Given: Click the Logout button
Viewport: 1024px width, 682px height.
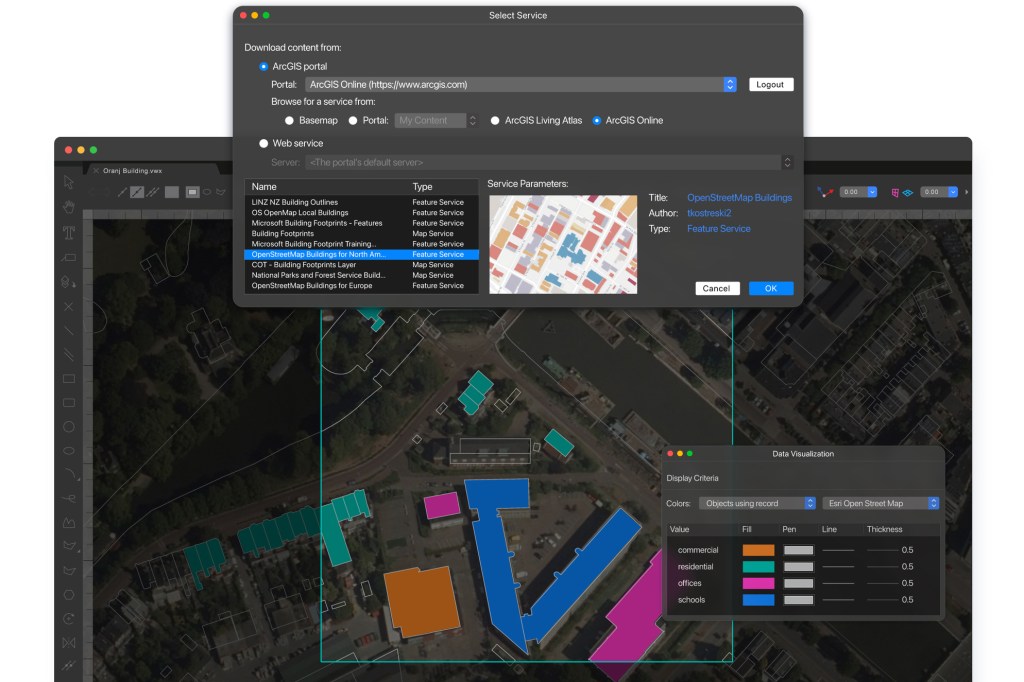Looking at the screenshot, I should click(770, 85).
